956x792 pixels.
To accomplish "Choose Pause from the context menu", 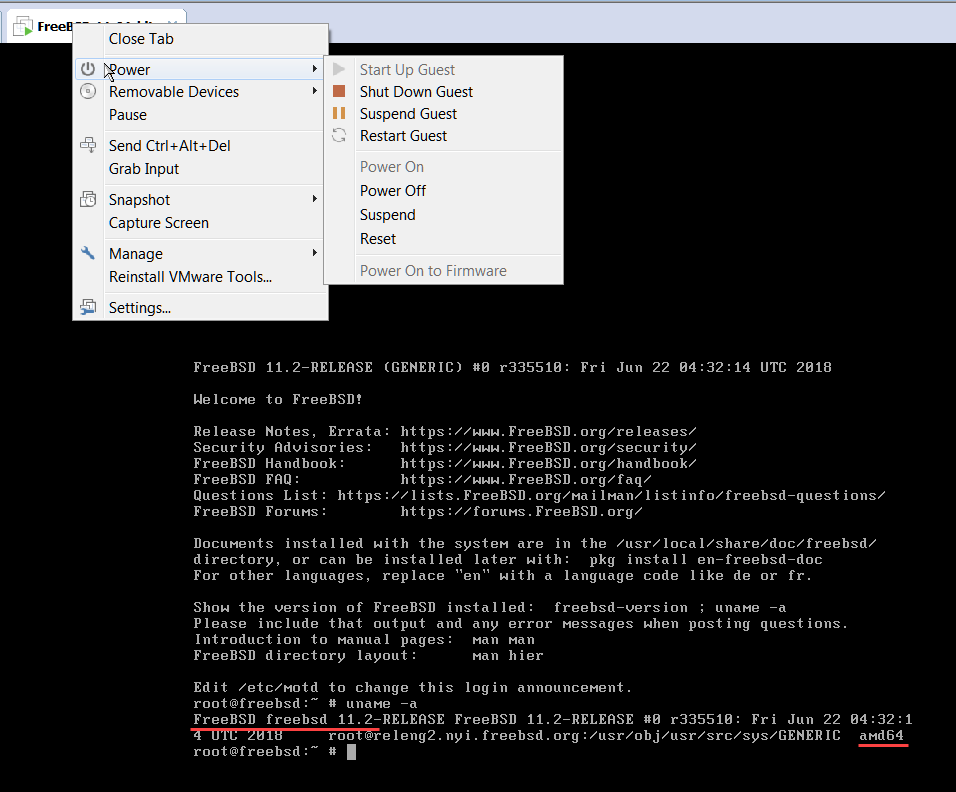I will point(127,115).
